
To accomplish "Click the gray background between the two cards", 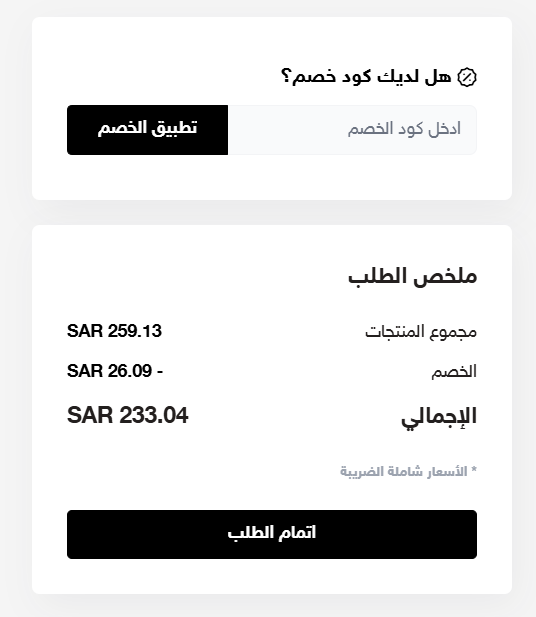I will coord(272,212).
